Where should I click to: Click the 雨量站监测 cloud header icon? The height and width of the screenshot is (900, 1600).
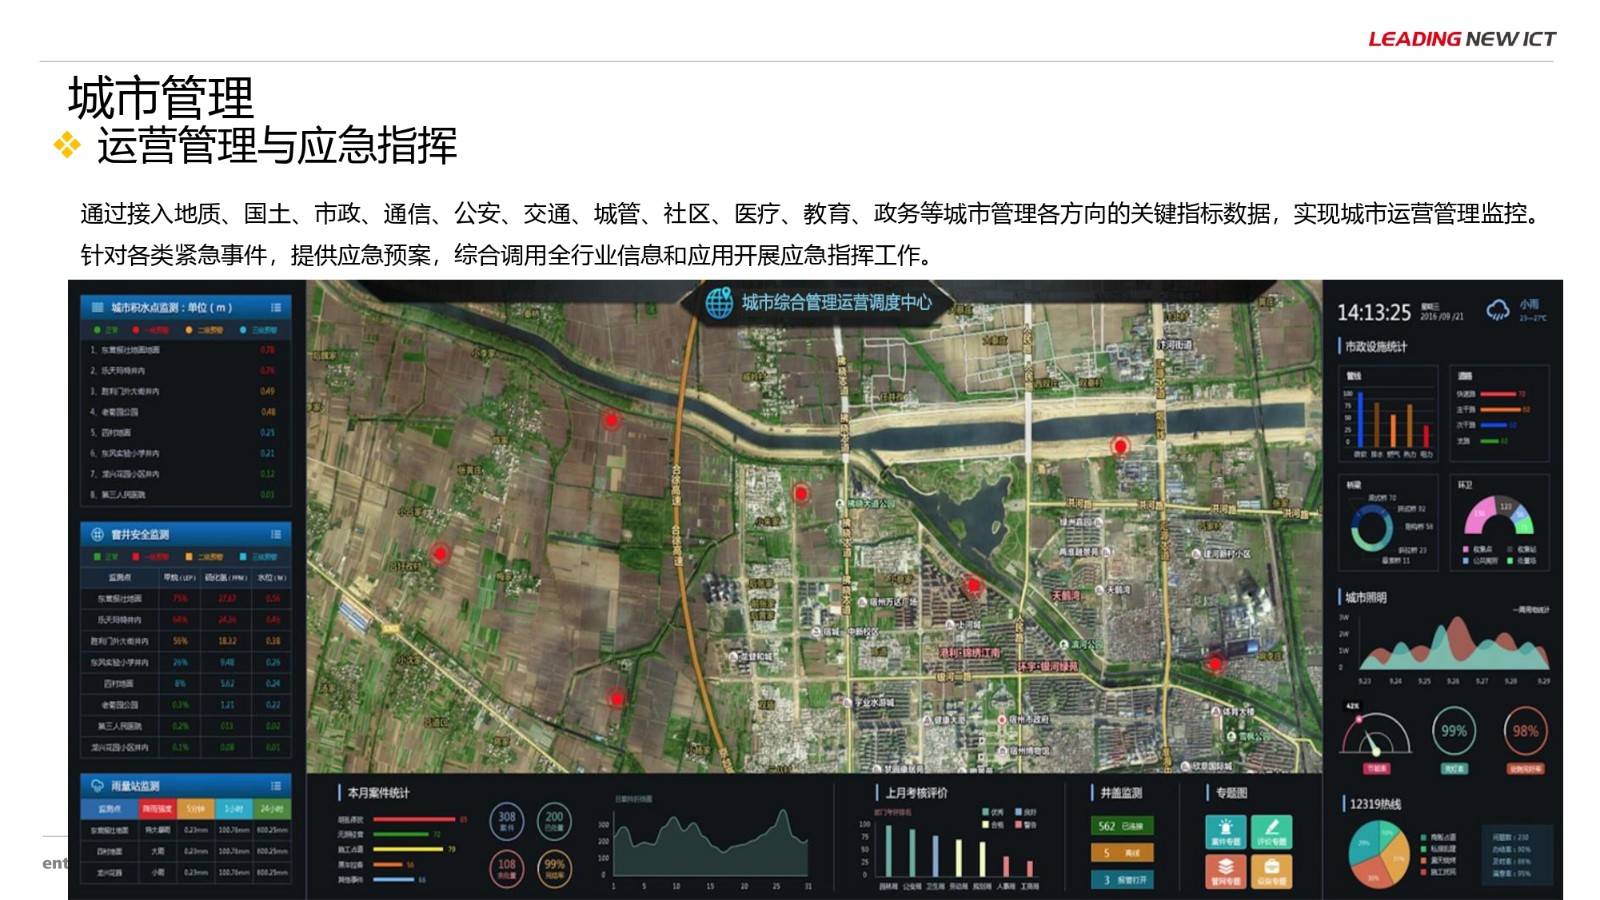(x=98, y=785)
